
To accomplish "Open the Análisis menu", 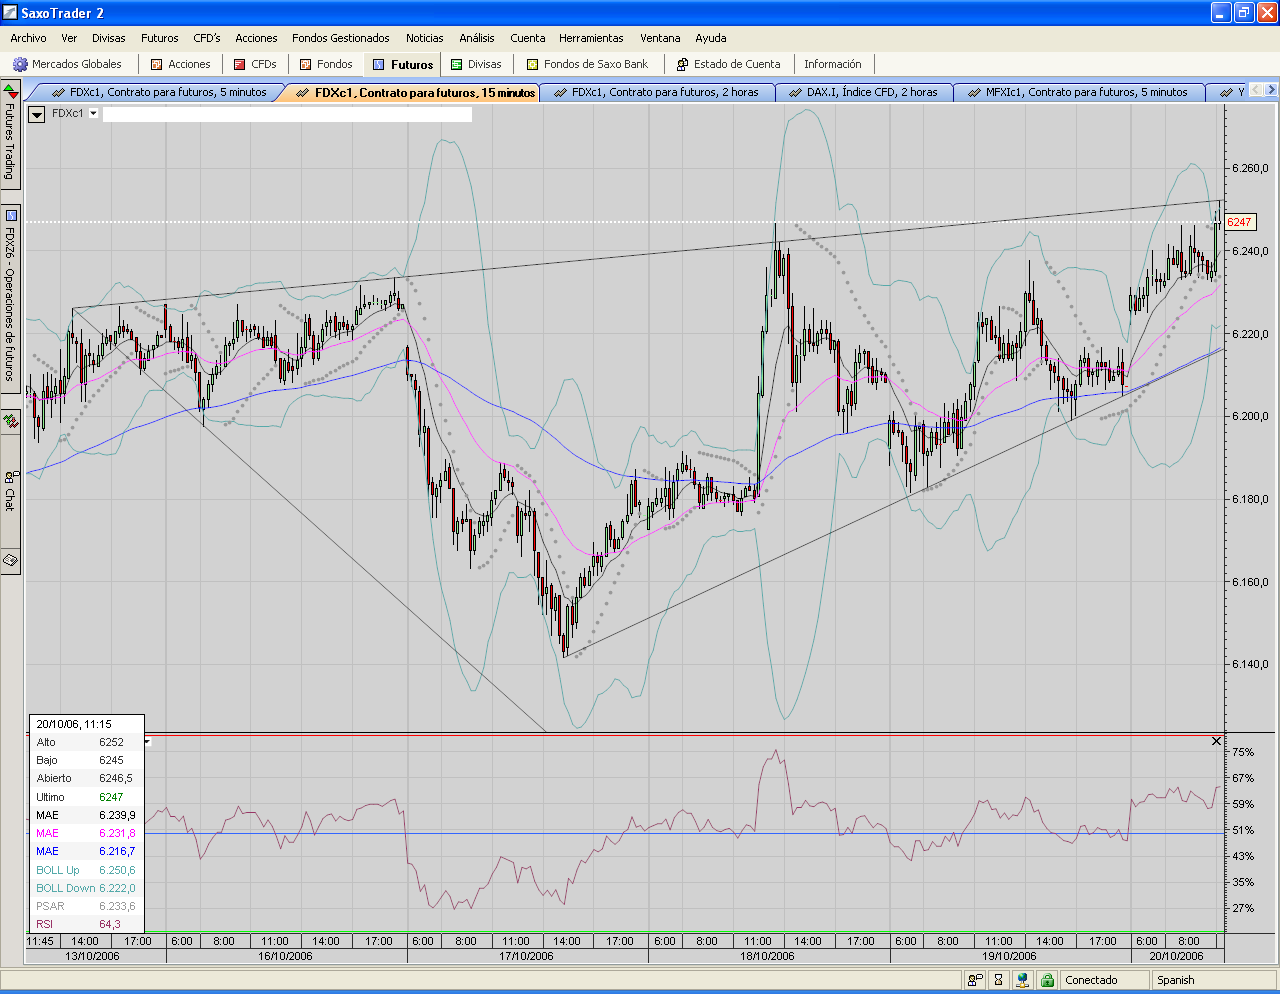I will click(477, 38).
